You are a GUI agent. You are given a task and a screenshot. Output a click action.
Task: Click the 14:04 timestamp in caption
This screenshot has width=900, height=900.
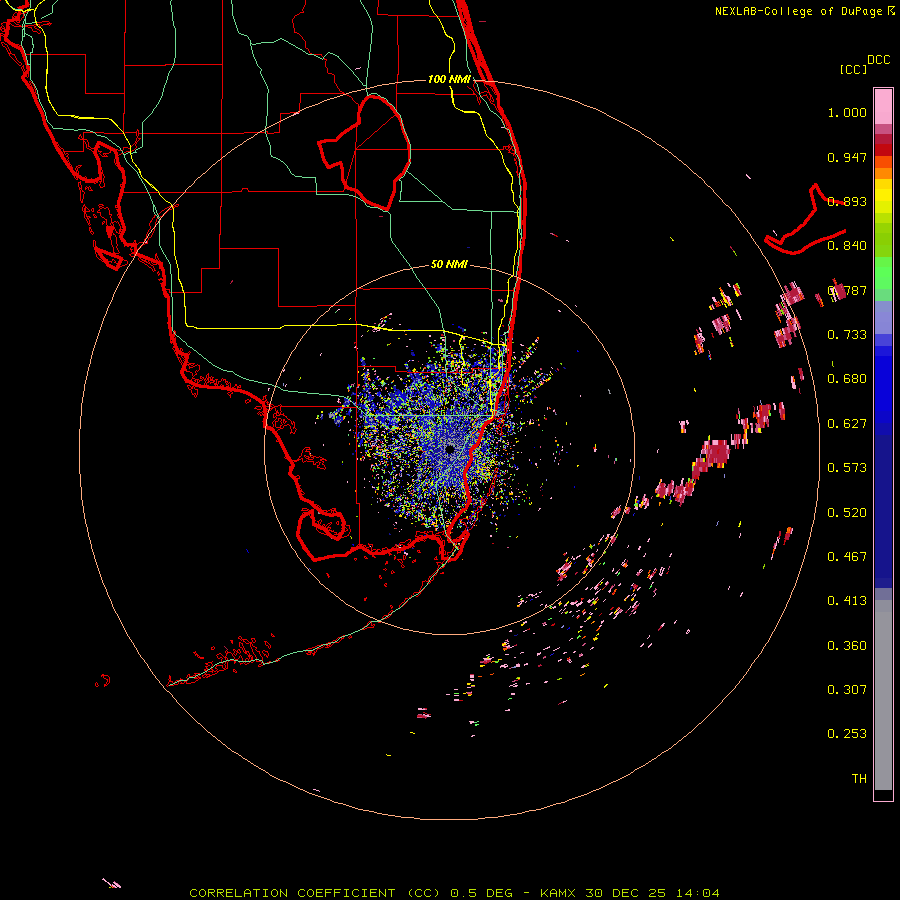coord(697,893)
